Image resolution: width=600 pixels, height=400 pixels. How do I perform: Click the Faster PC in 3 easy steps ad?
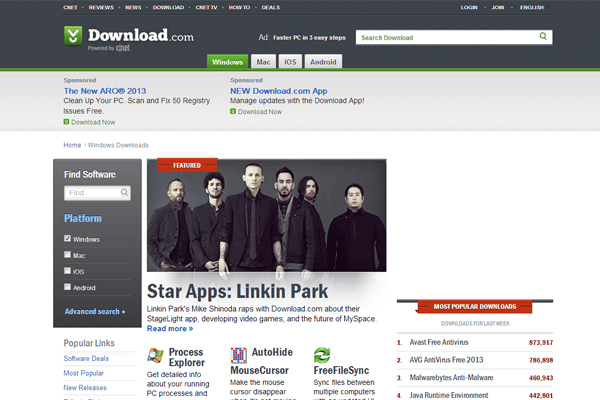[x=309, y=38]
